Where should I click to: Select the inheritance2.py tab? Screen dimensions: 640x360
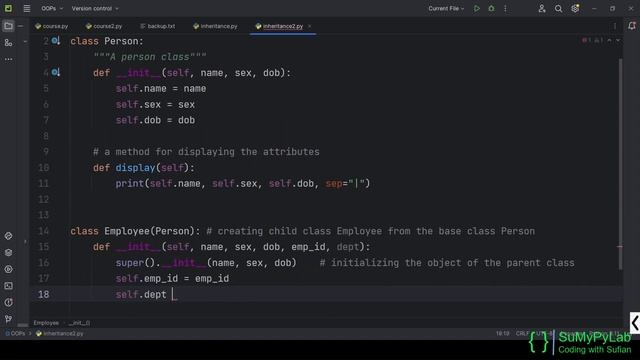pos(283,26)
